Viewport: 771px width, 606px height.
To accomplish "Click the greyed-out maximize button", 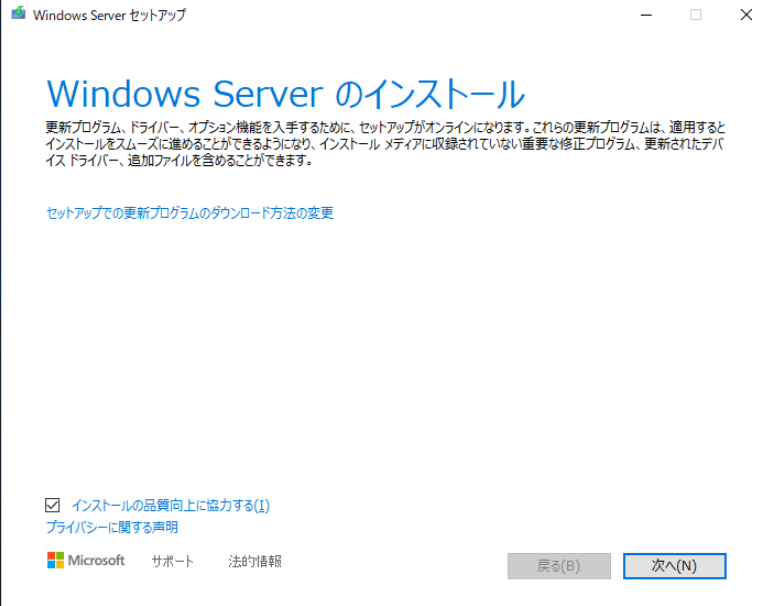I will coord(696,15).
